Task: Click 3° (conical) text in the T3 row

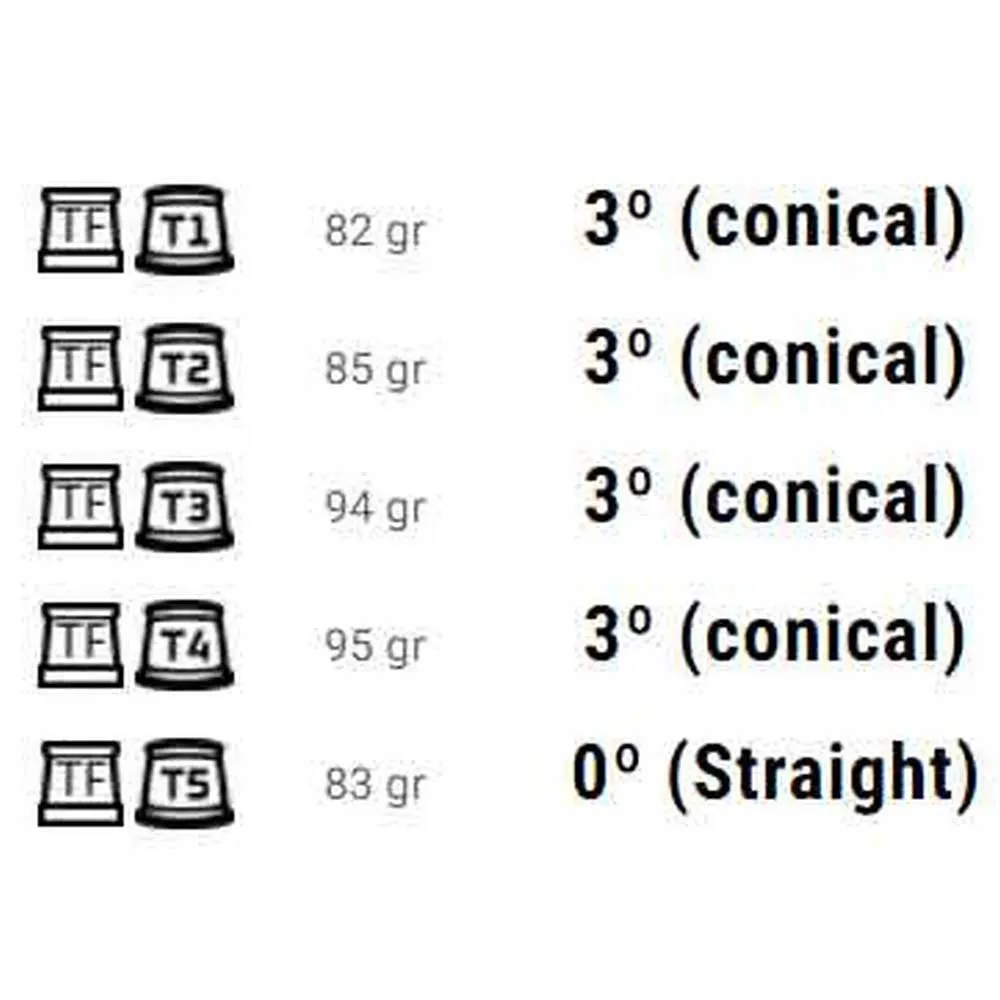Action: tap(774, 498)
